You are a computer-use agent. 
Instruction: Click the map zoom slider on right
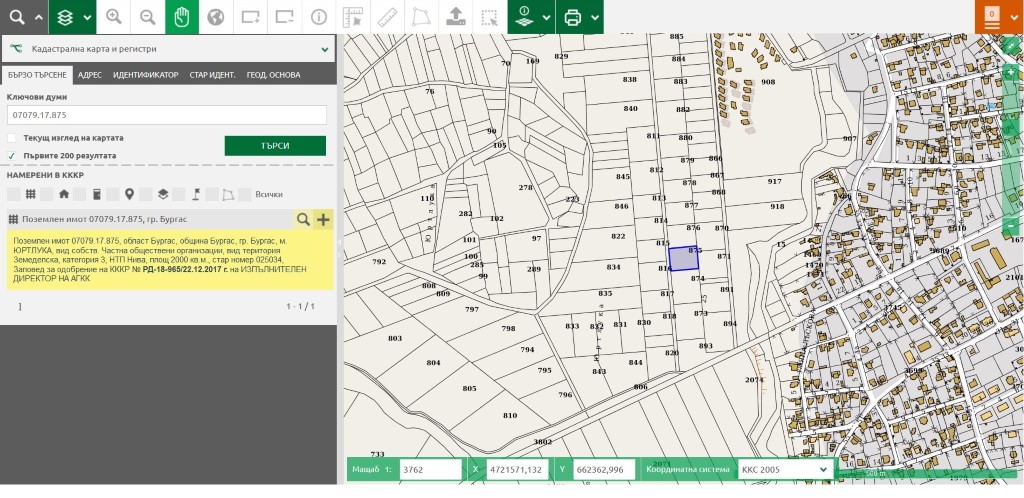1009,150
